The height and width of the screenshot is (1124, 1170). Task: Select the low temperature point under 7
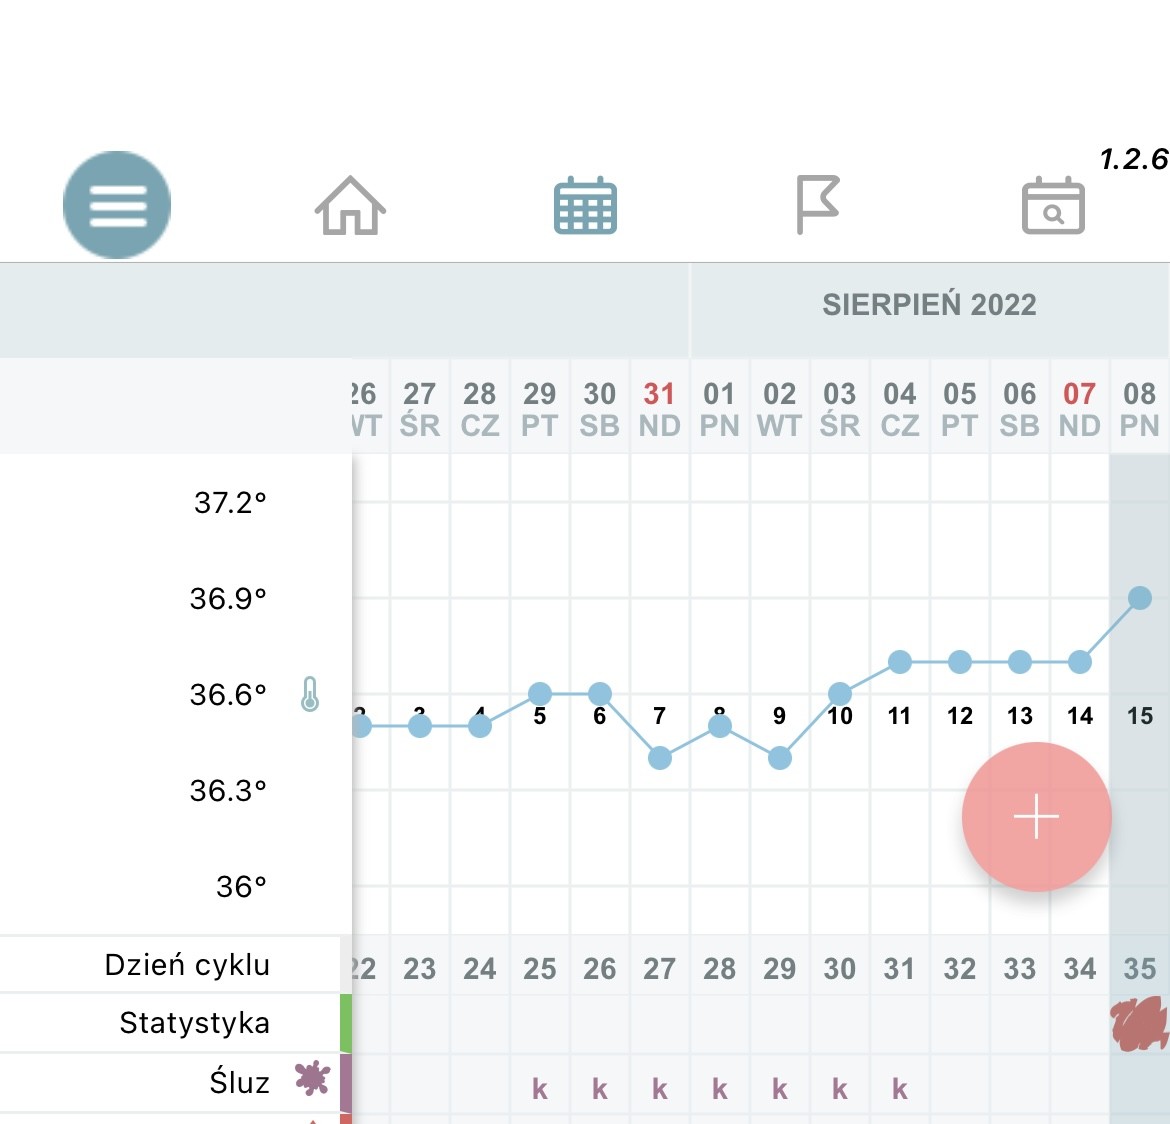tap(660, 758)
